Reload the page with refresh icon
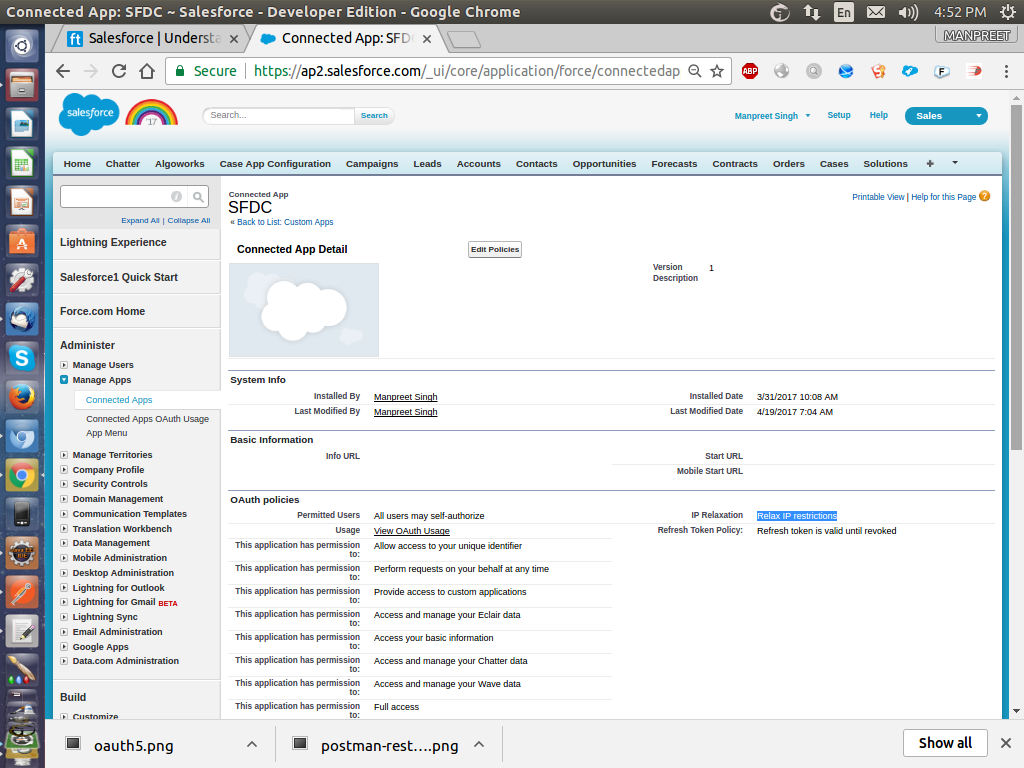 (x=119, y=71)
